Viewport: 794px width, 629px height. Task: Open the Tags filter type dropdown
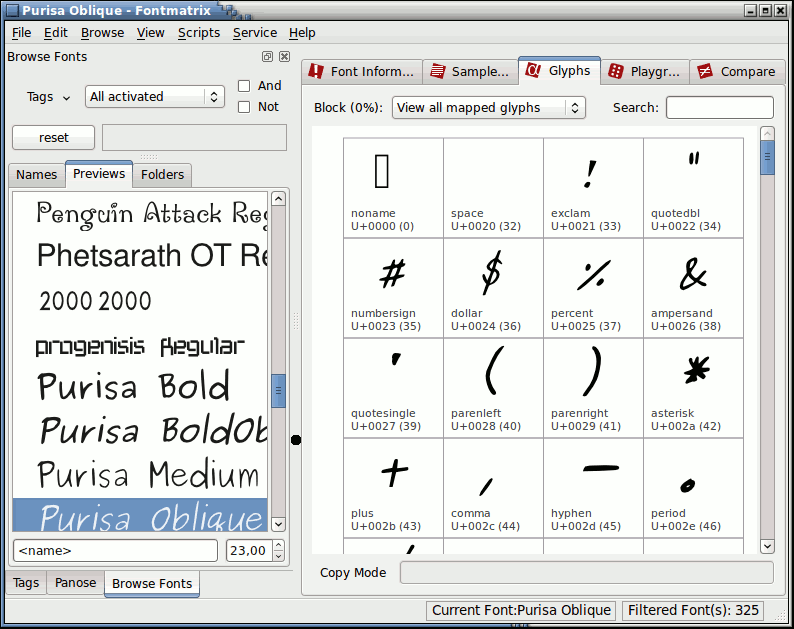click(x=48, y=97)
